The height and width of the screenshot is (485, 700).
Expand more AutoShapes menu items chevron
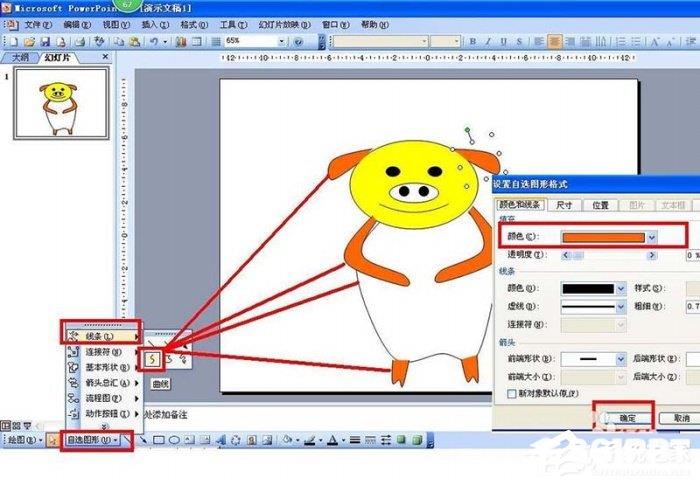click(105, 426)
